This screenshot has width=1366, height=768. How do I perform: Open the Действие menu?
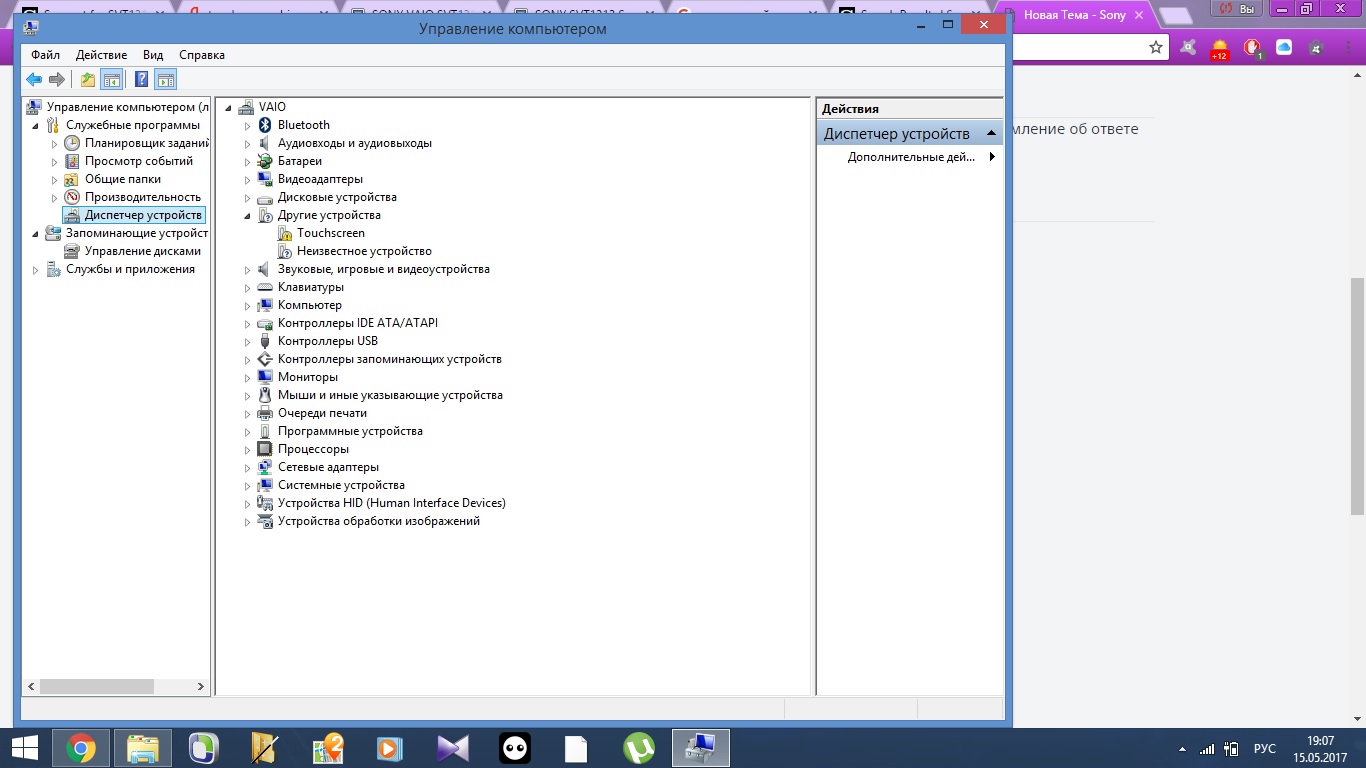tap(101, 55)
